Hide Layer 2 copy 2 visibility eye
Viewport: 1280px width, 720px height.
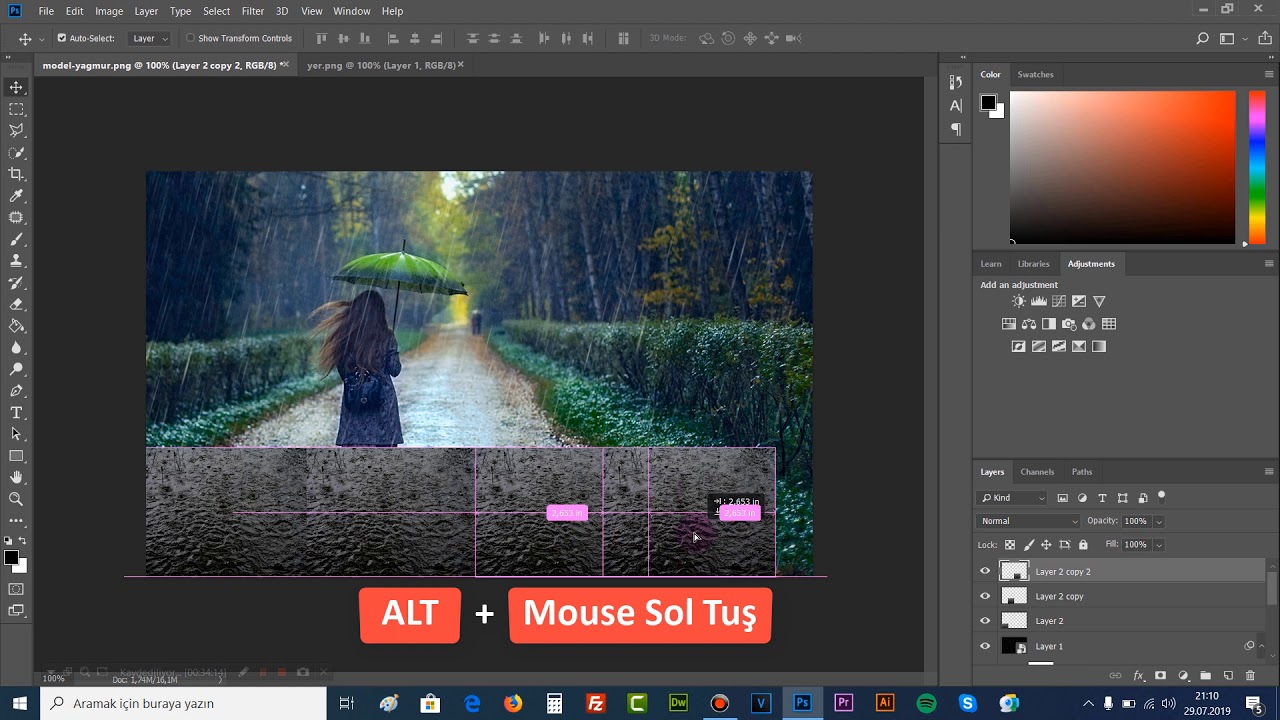[x=985, y=571]
